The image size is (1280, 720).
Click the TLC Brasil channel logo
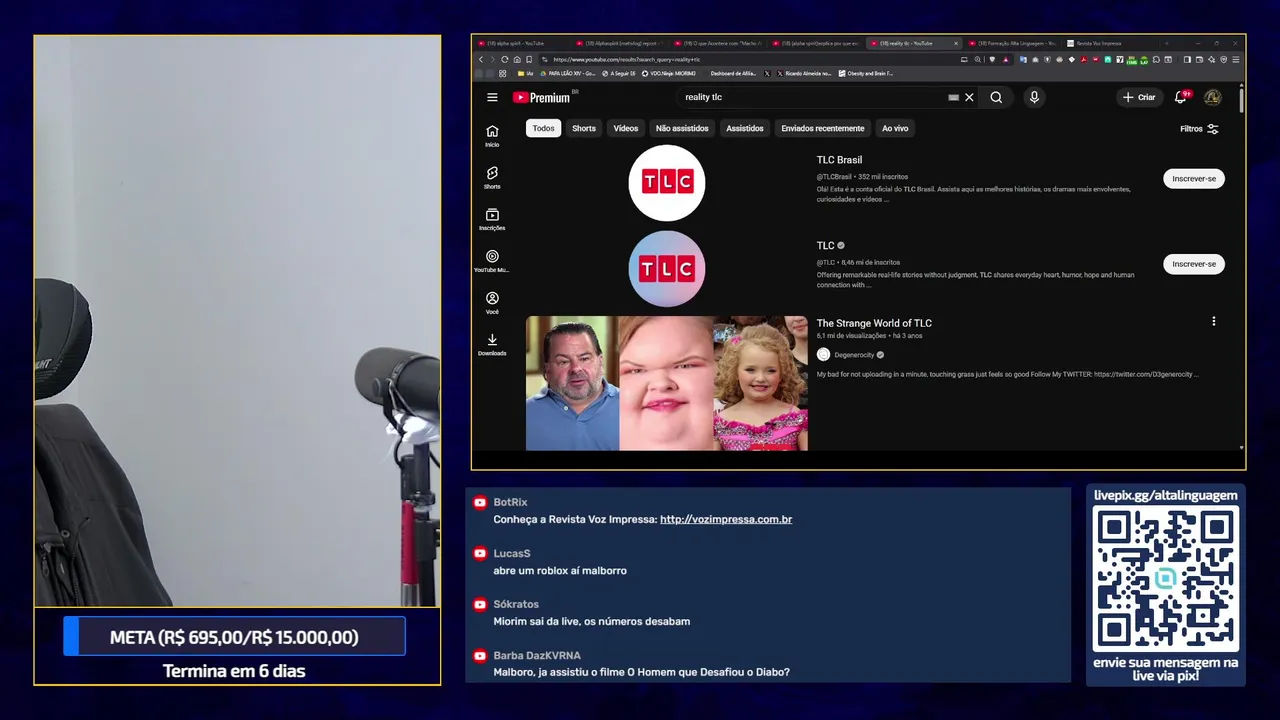click(667, 182)
